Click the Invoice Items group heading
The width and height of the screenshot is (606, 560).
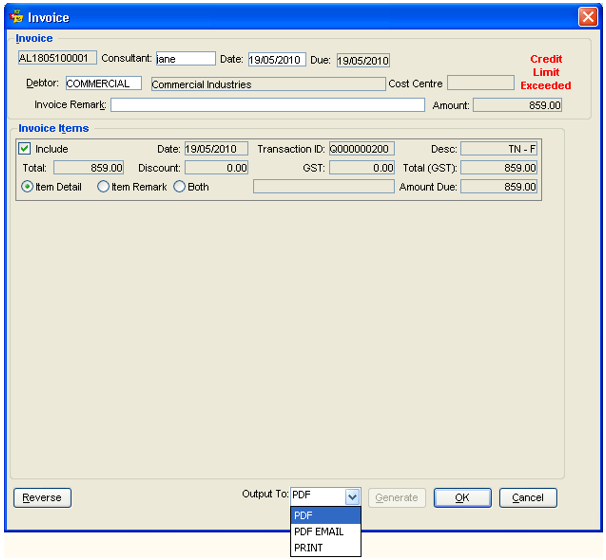54,128
